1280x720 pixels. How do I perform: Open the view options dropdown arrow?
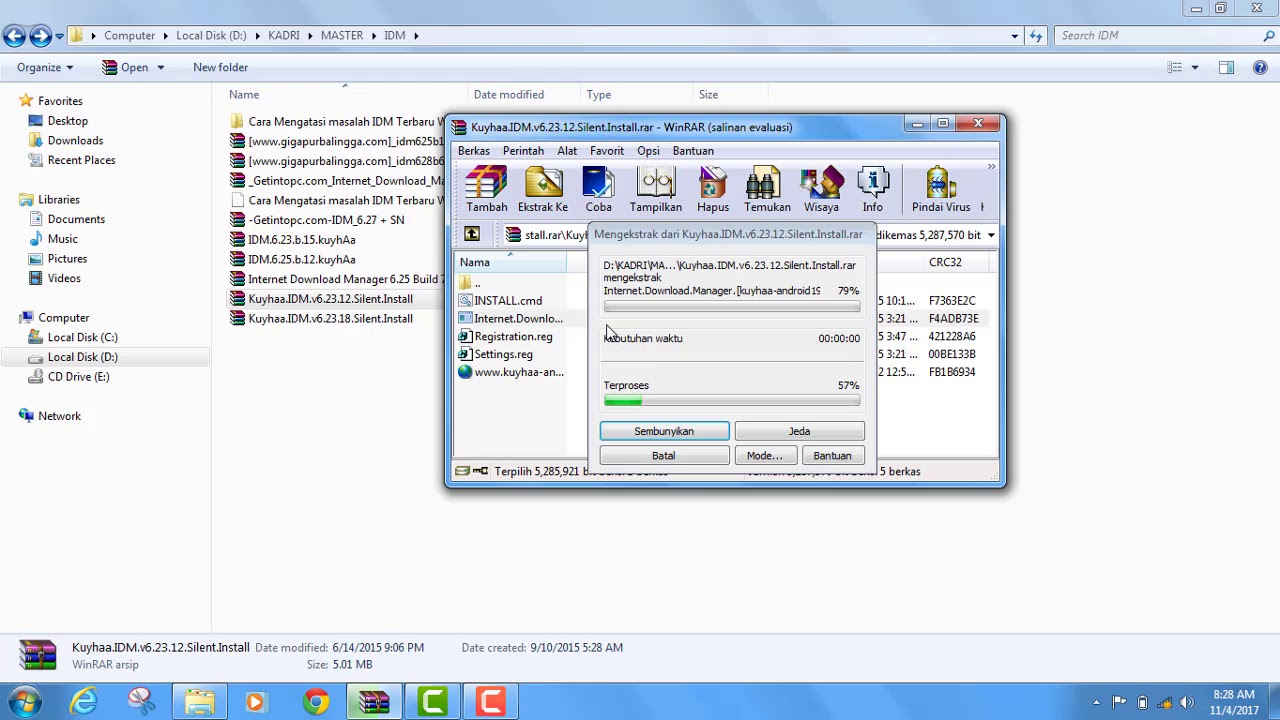point(1195,67)
